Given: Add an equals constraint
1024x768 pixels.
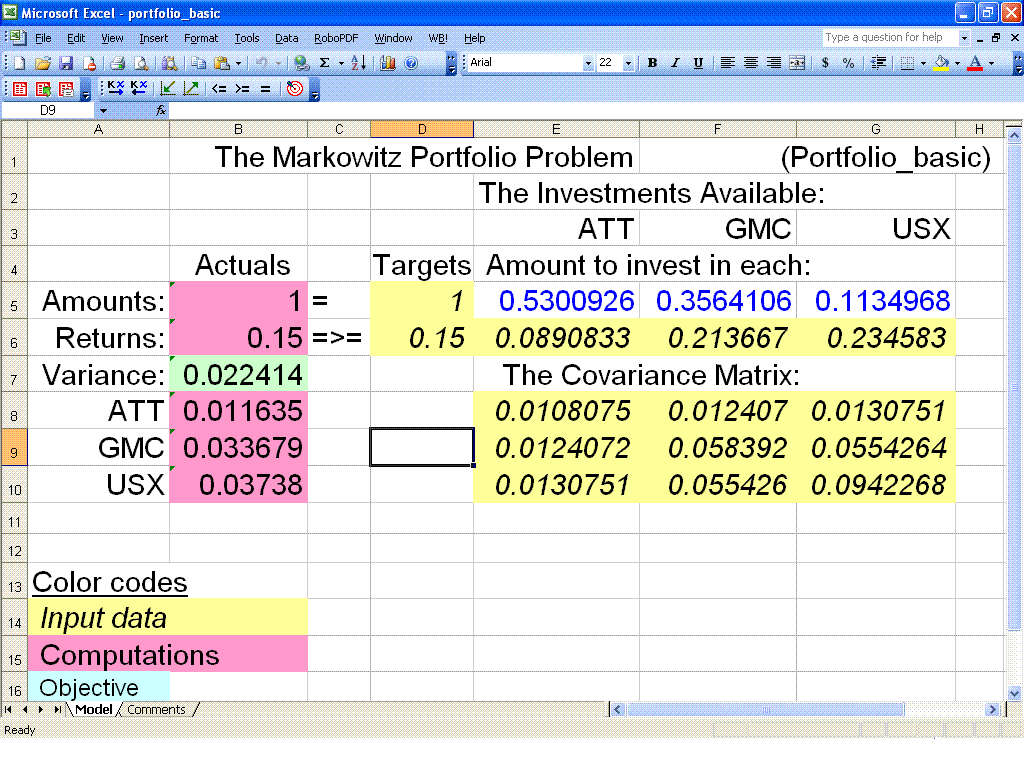Looking at the screenshot, I should (265, 89).
